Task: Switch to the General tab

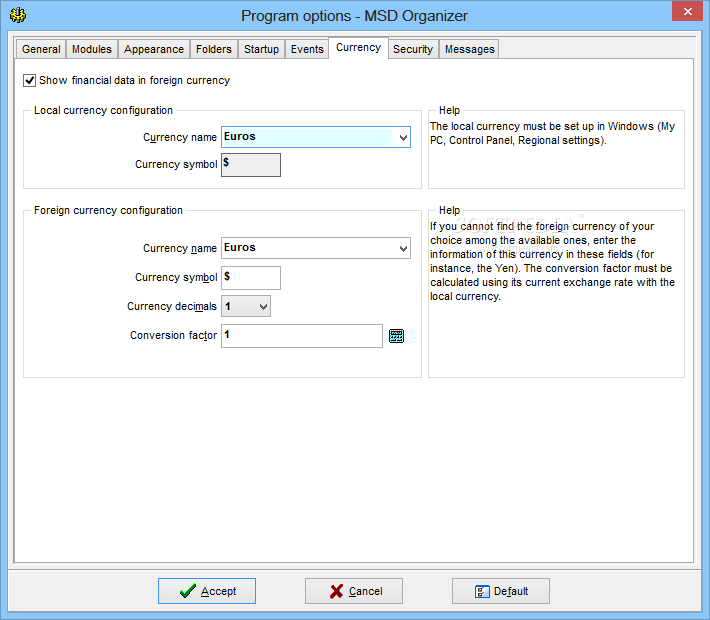Action: (x=41, y=49)
